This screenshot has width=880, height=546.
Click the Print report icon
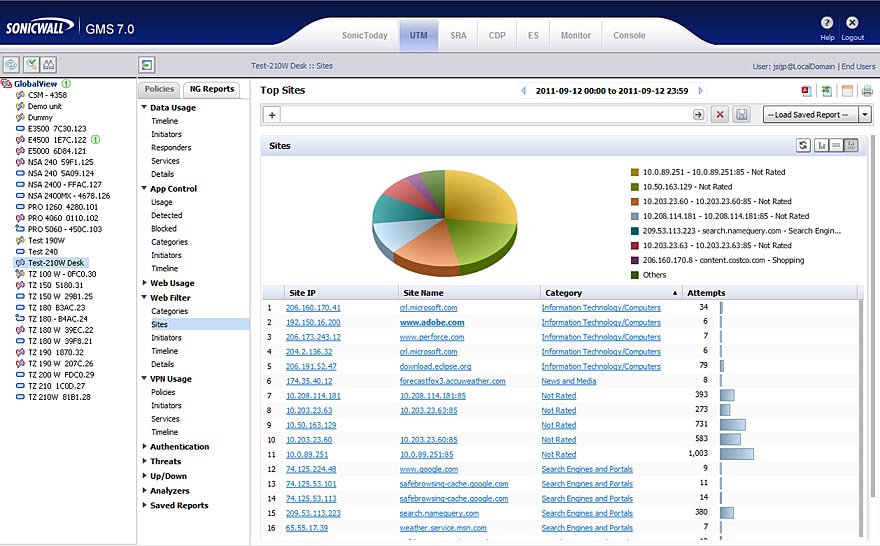(867, 91)
